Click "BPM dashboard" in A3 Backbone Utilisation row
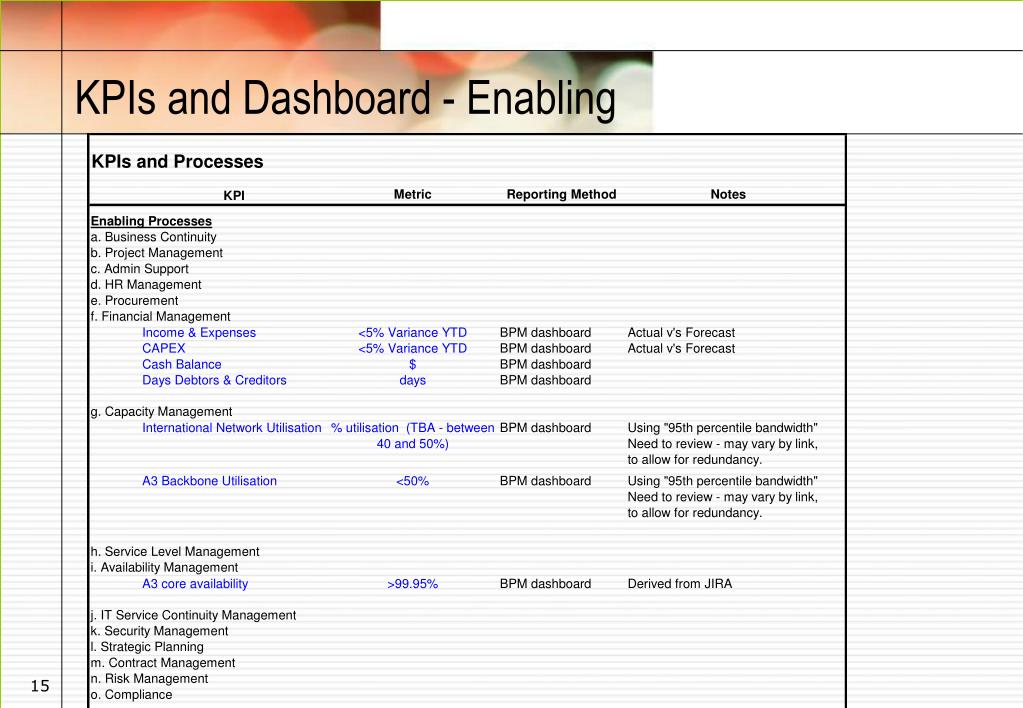1023x708 pixels. [x=545, y=481]
